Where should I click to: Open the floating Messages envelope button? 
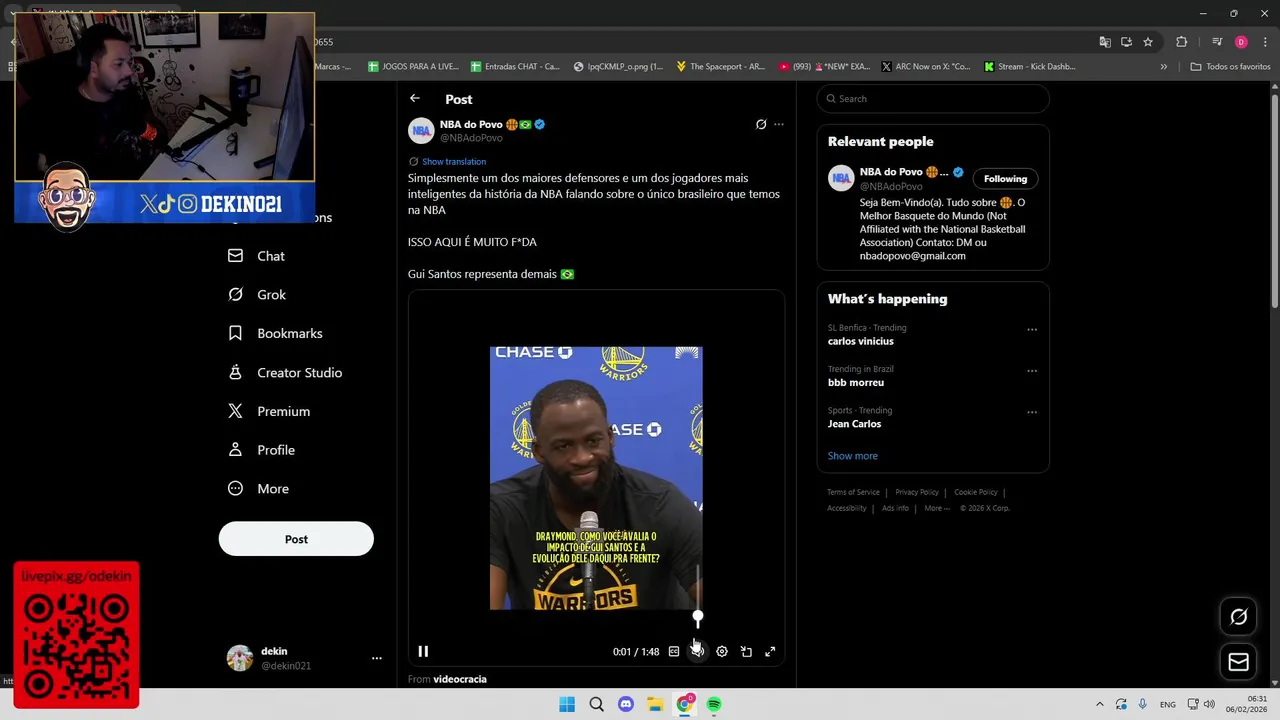1239,662
